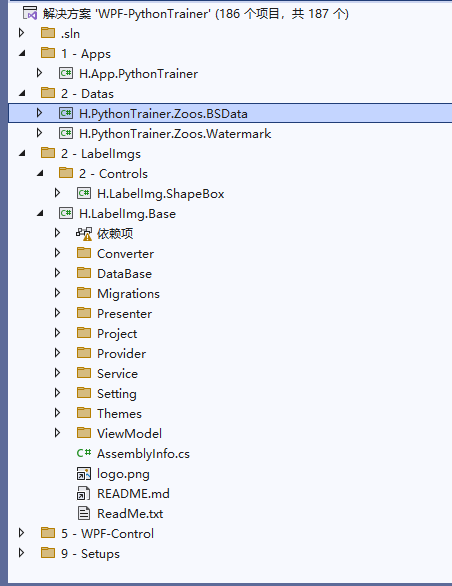This screenshot has height=586, width=452.
Task: Click the solution icon next to WPF-PythonTrainer
Action: click(30, 13)
